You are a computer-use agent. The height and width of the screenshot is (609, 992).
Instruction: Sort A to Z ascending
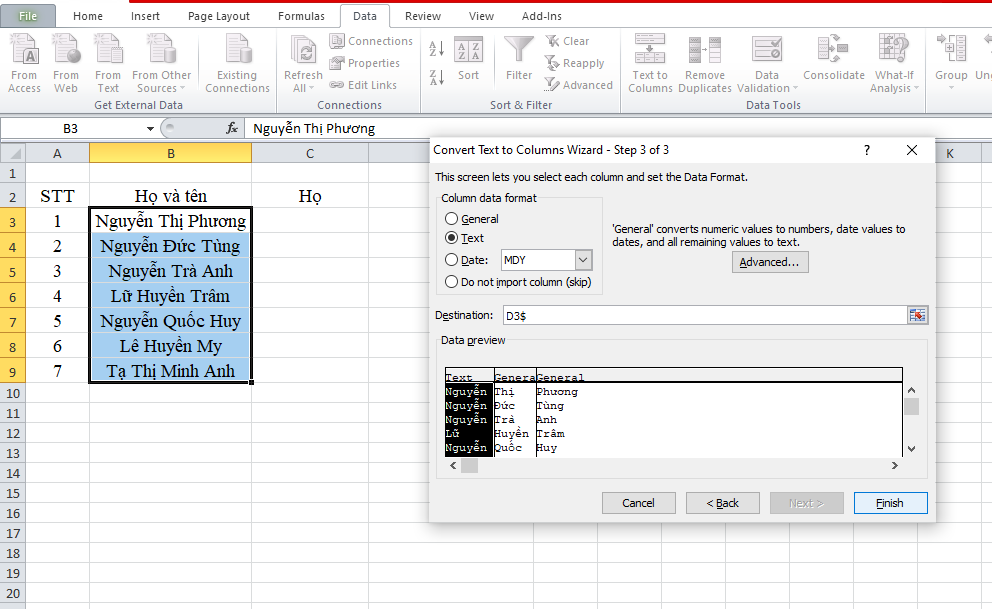(x=437, y=48)
